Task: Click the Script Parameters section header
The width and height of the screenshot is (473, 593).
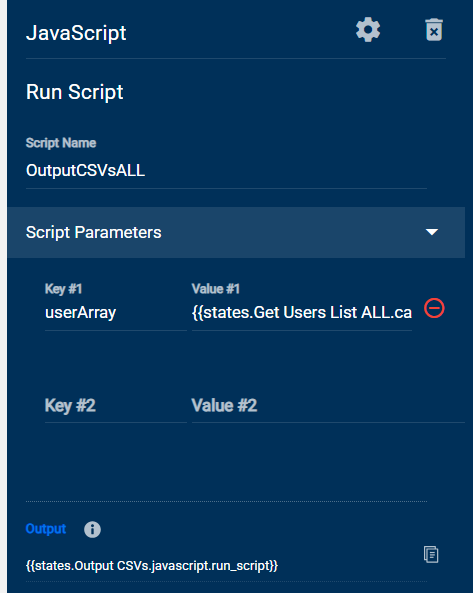Action: pyautogui.click(x=236, y=232)
